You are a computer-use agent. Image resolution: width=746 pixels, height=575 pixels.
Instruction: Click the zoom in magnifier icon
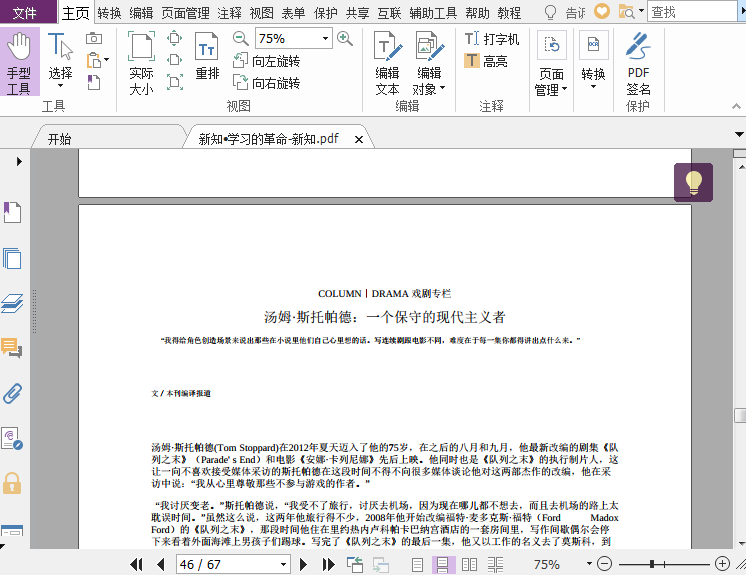point(344,38)
